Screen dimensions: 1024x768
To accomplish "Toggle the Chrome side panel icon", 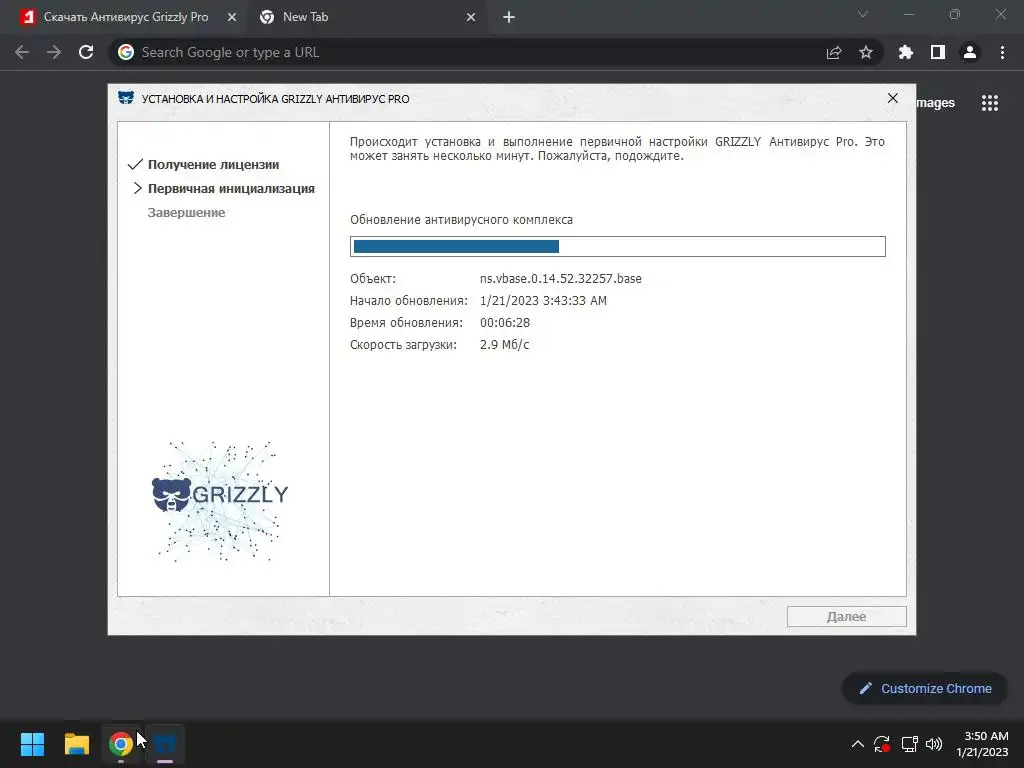I will click(x=938, y=52).
